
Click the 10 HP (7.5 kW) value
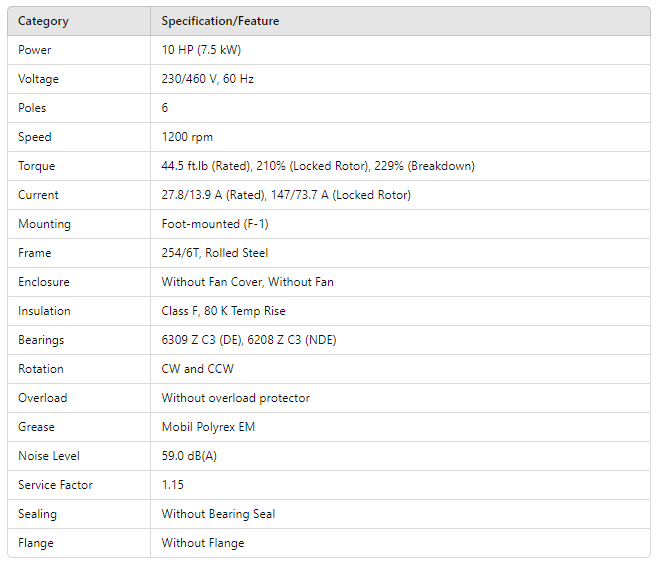point(201,50)
